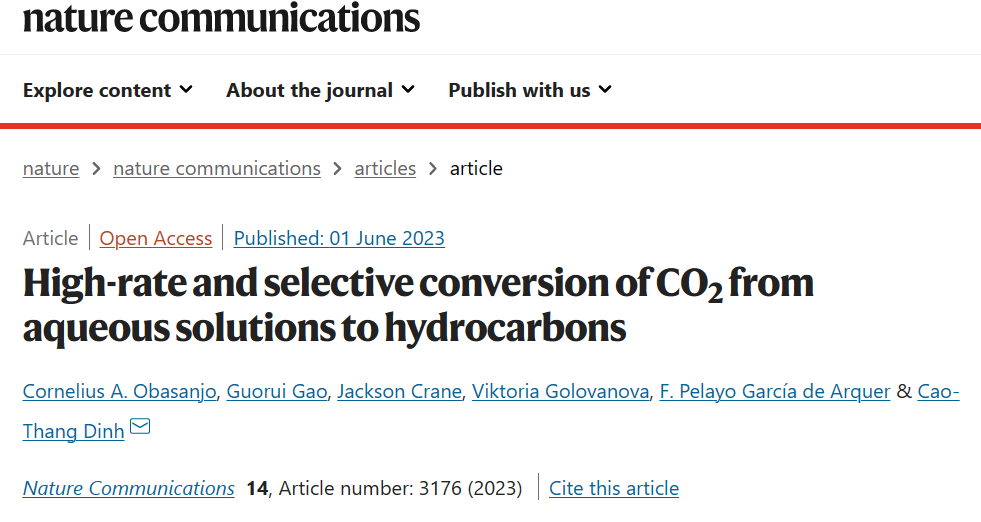Viewport: 981px width, 522px height.
Task: Click the Cite this article link
Action: pyautogui.click(x=614, y=488)
